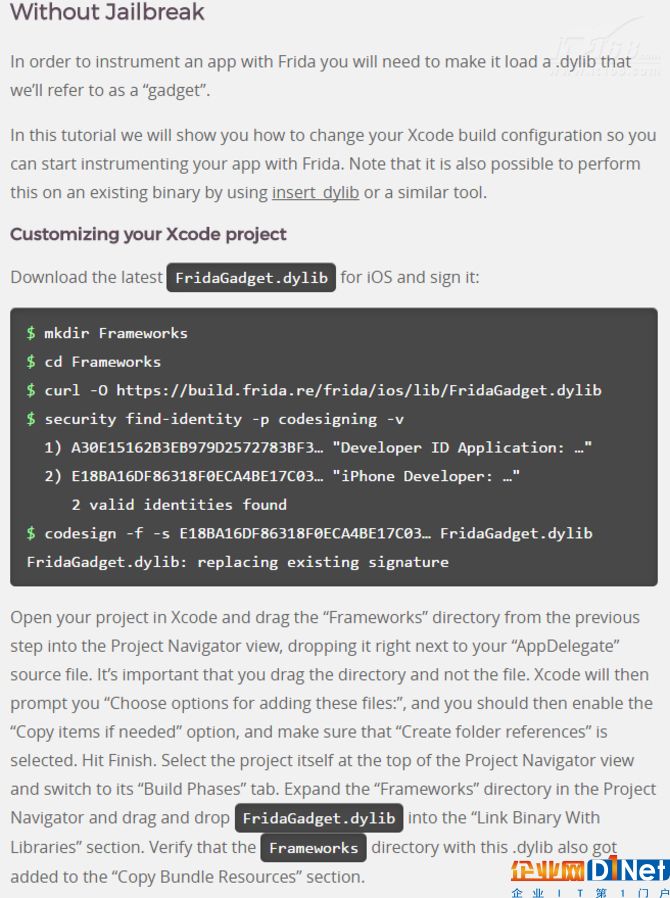Click the "Without Jailbreak" heading
Image resolution: width=670 pixels, height=898 pixels.
(x=107, y=12)
